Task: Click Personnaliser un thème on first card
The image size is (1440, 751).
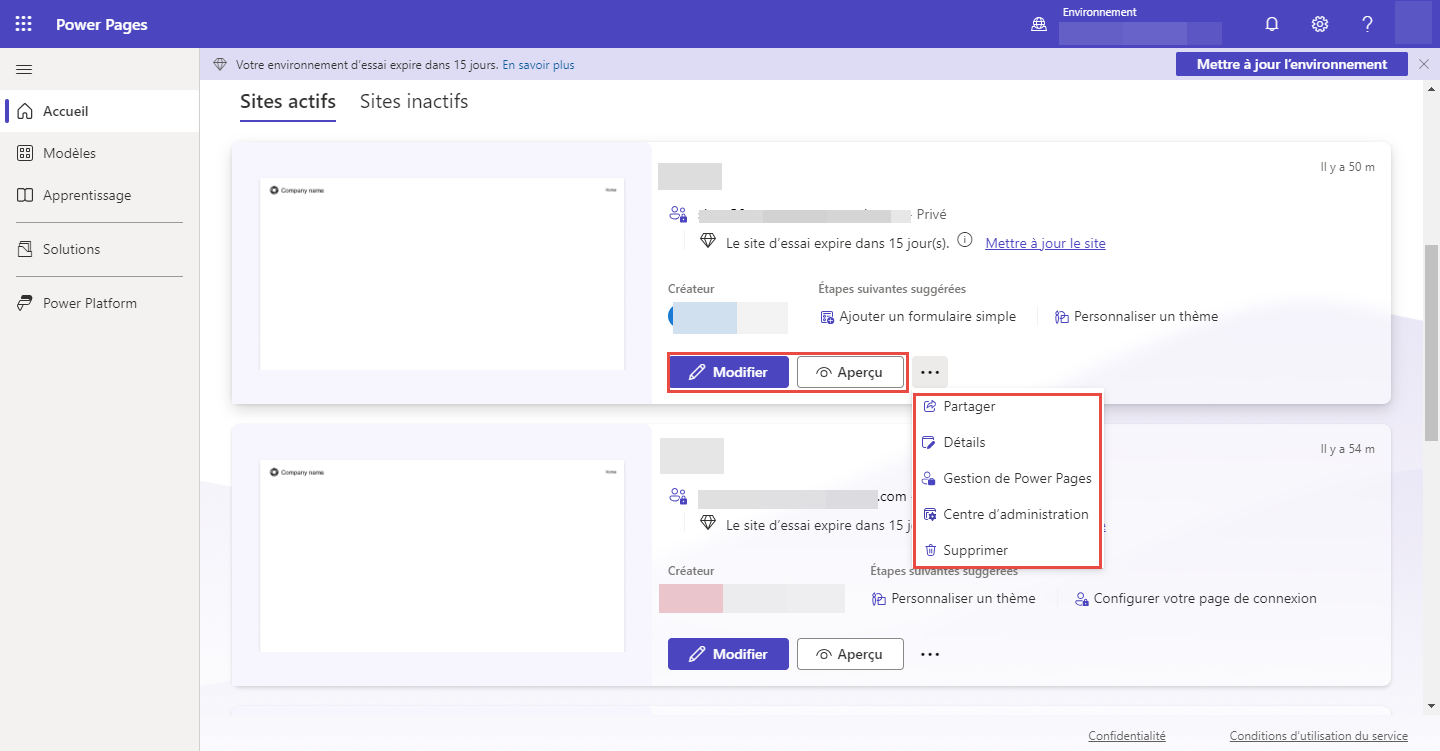Action: click(x=1136, y=317)
